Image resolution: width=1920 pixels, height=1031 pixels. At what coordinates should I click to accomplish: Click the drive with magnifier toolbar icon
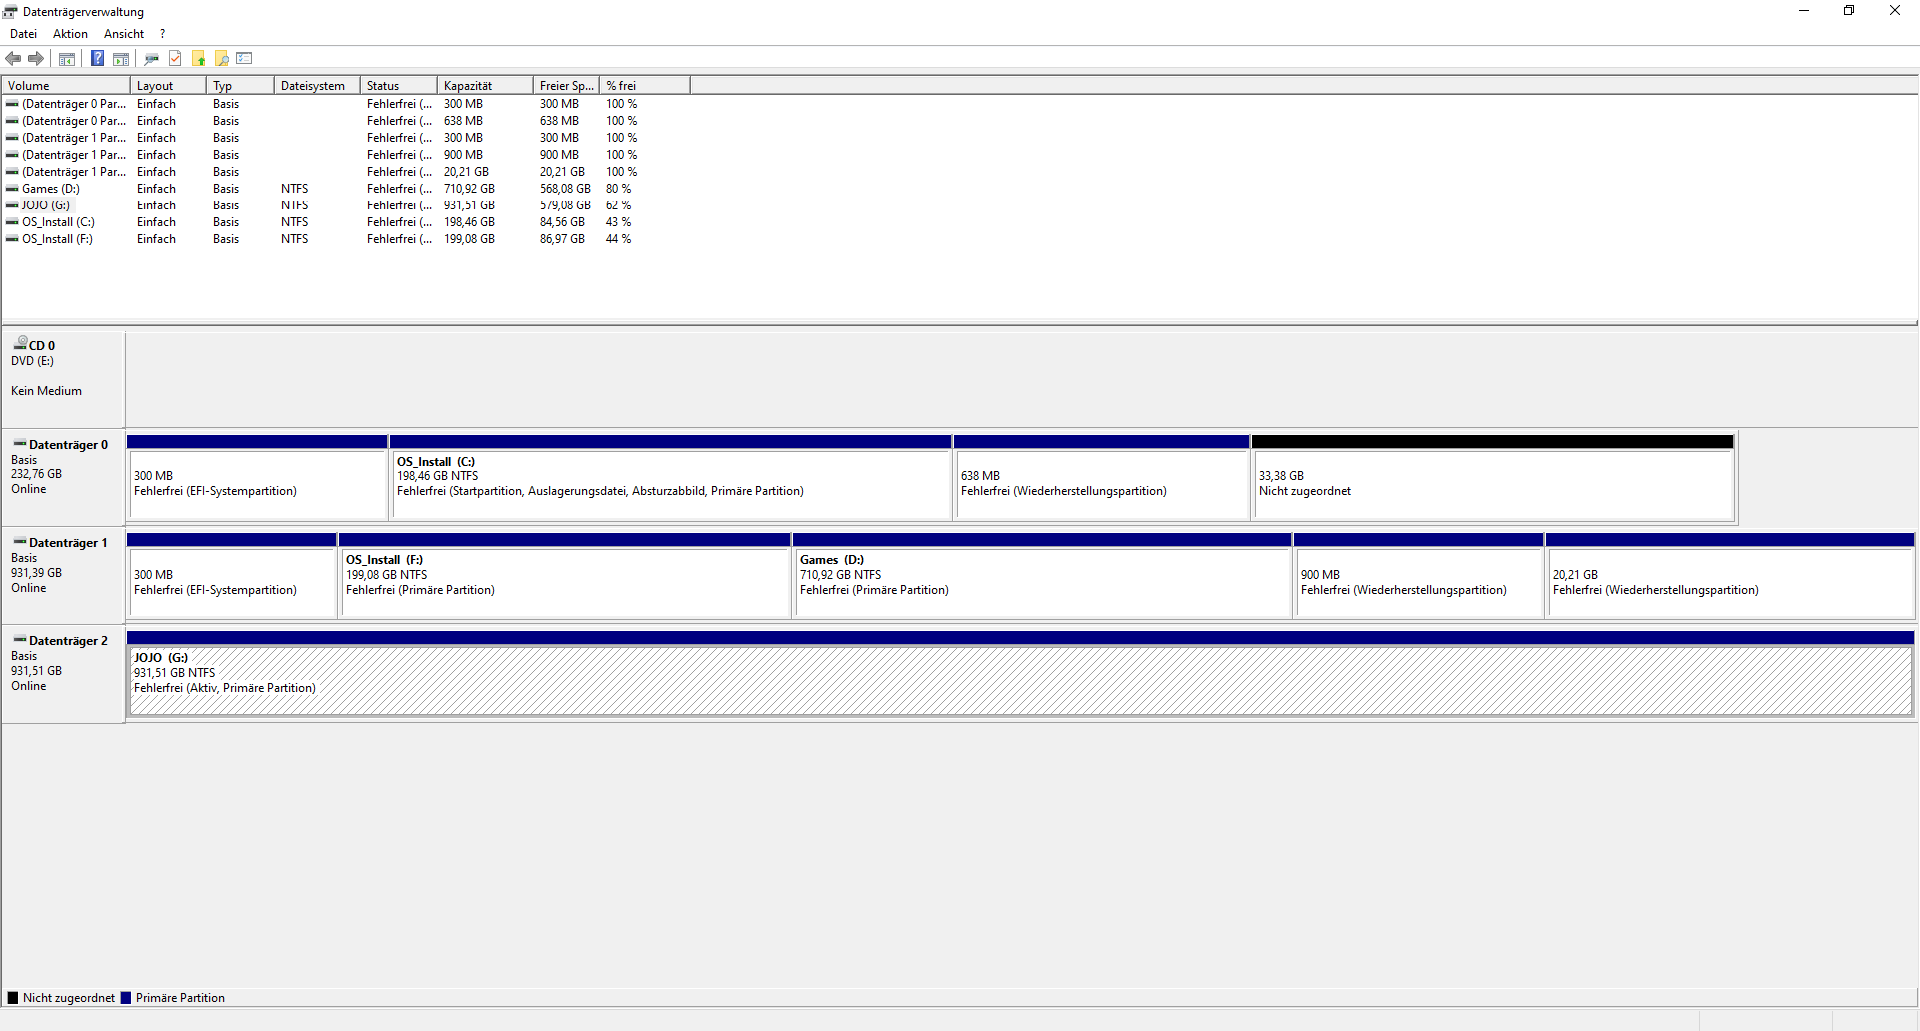click(x=151, y=59)
